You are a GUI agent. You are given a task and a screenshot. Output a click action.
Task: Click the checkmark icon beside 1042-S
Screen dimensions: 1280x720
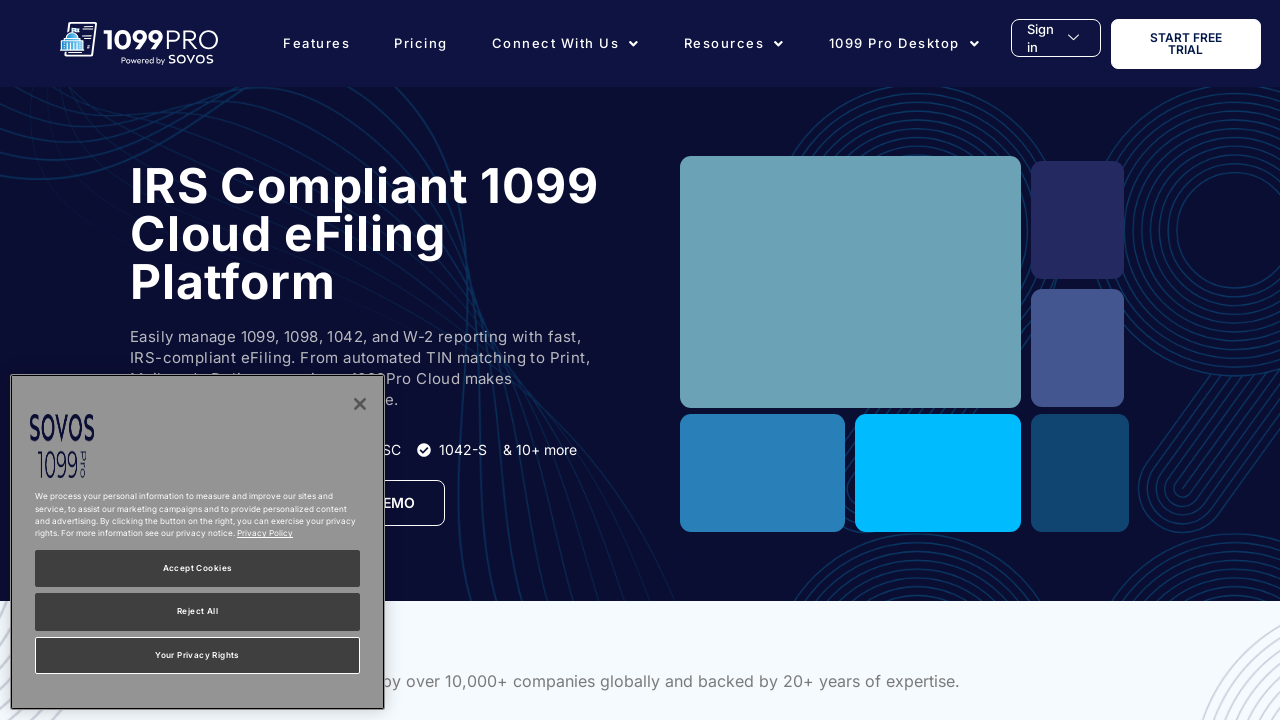(424, 450)
